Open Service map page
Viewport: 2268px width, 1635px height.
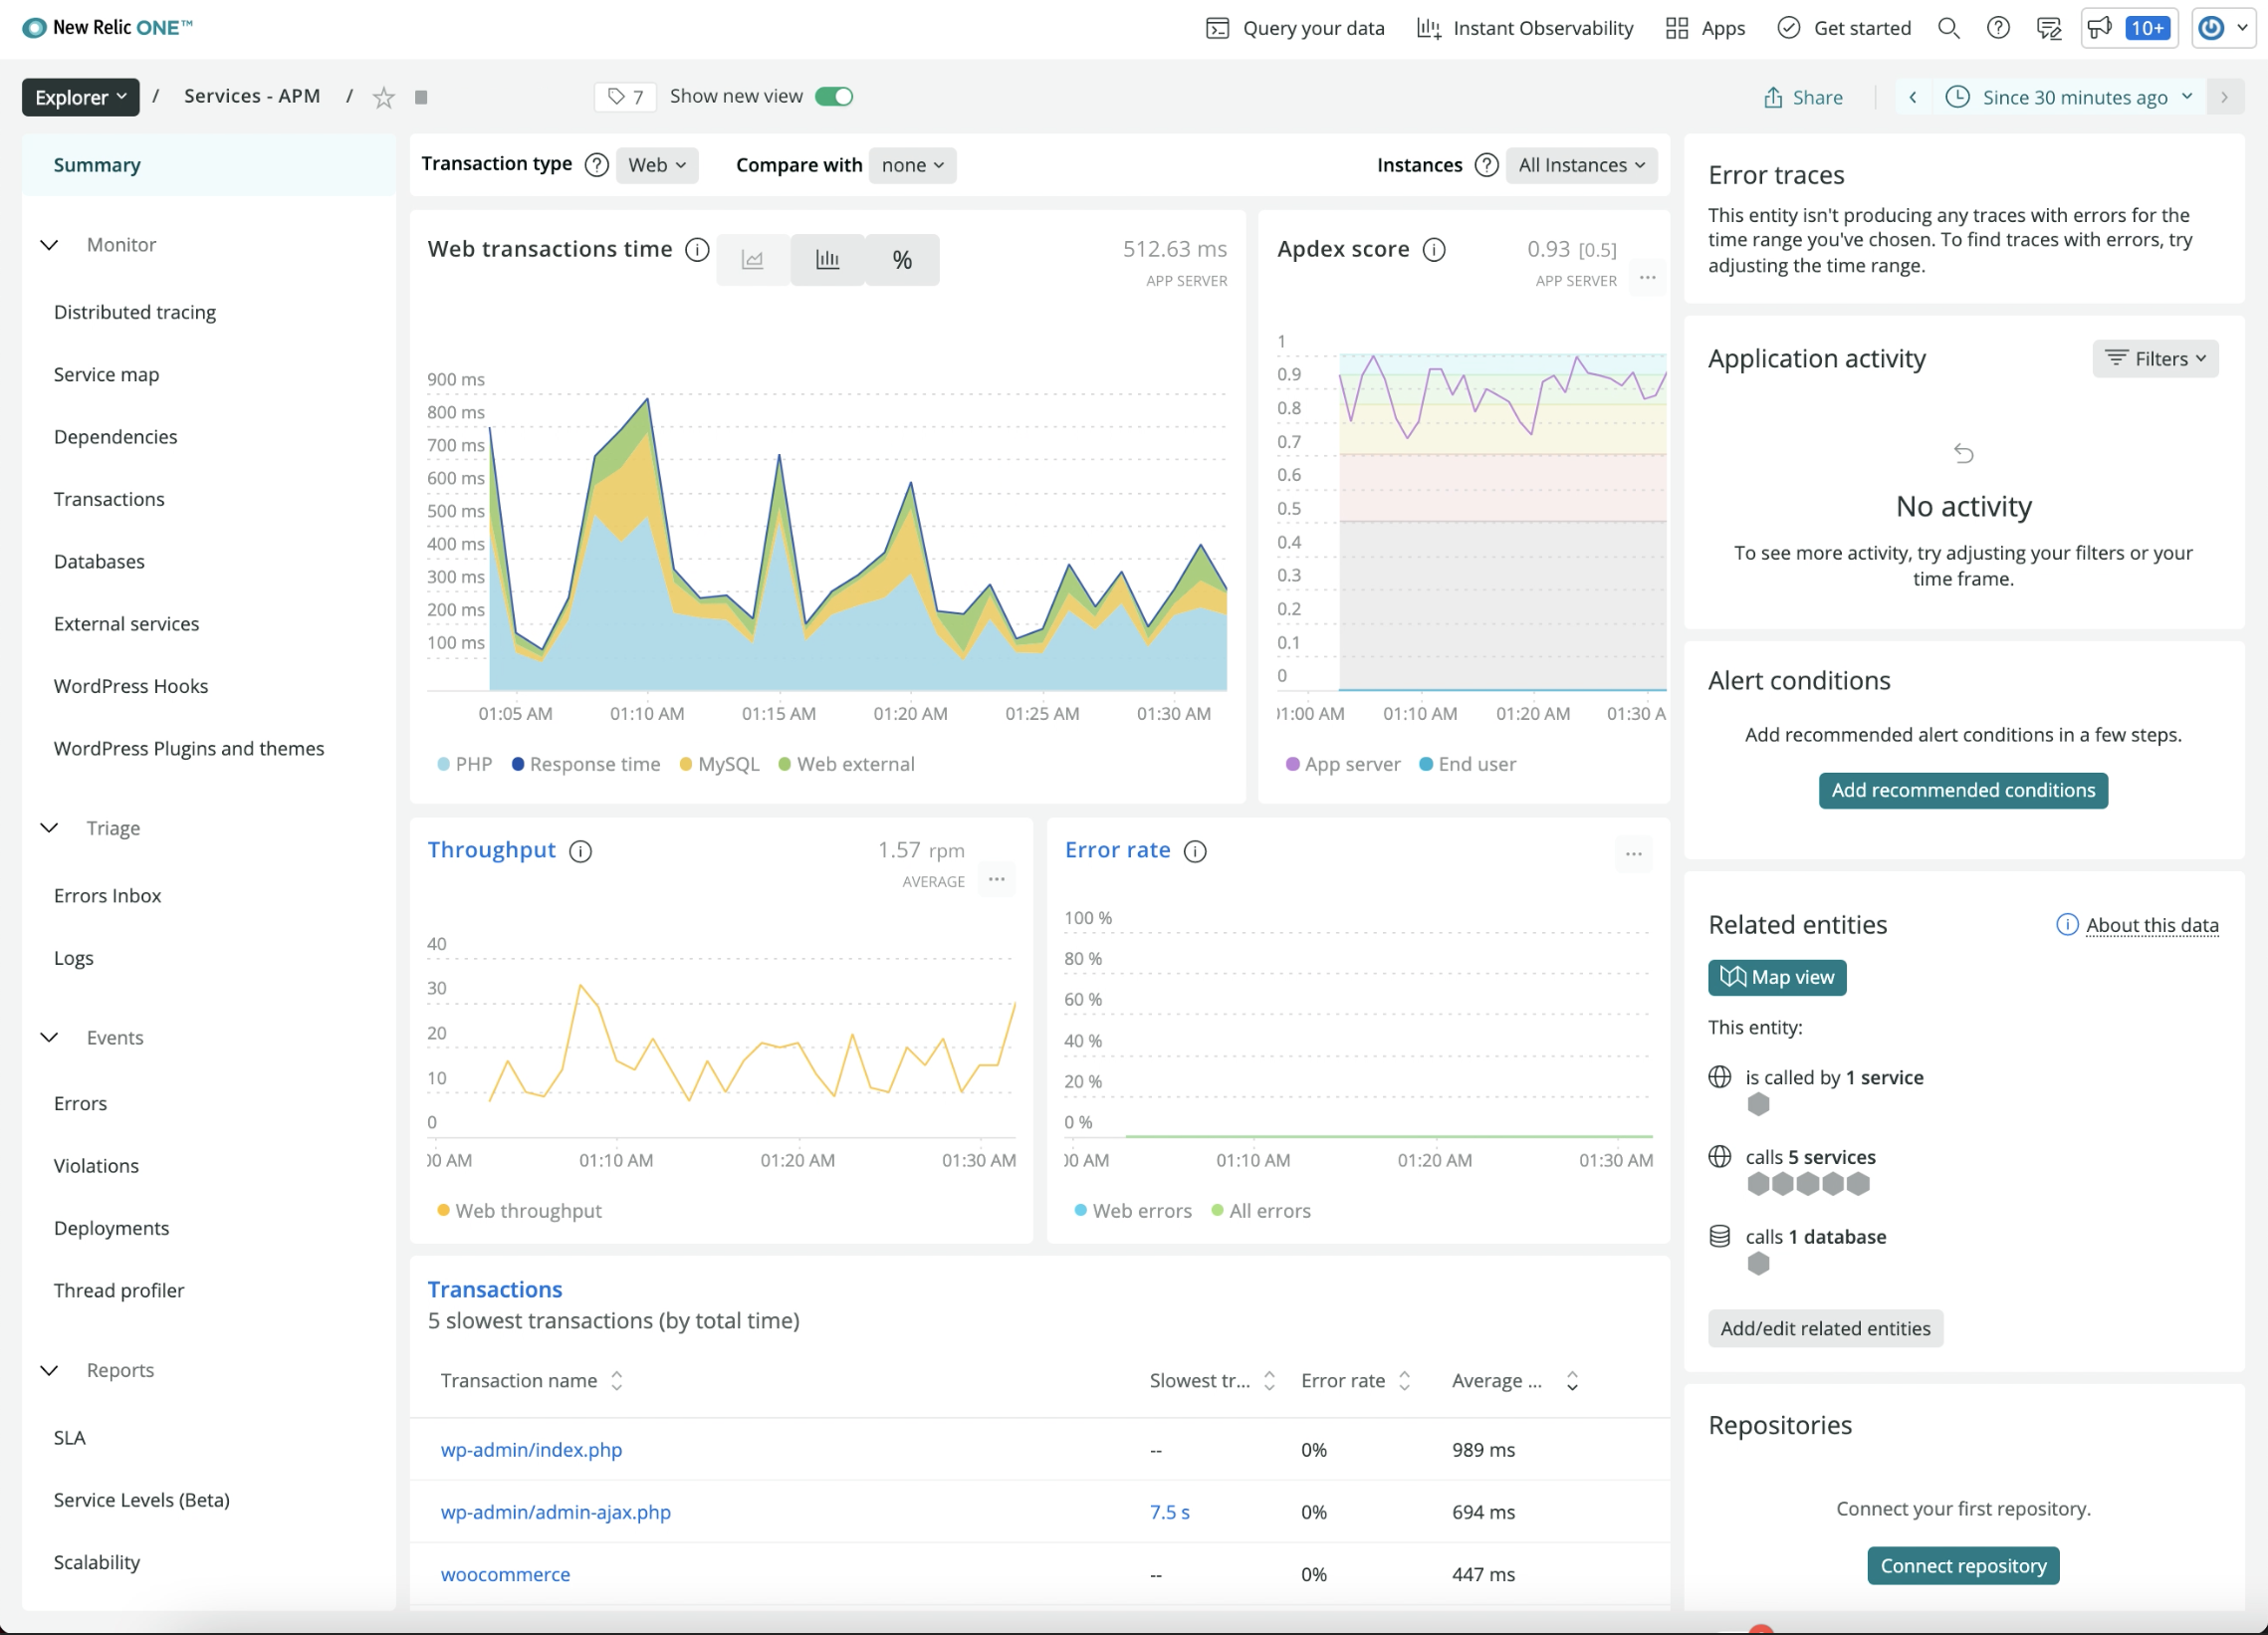pyautogui.click(x=107, y=375)
